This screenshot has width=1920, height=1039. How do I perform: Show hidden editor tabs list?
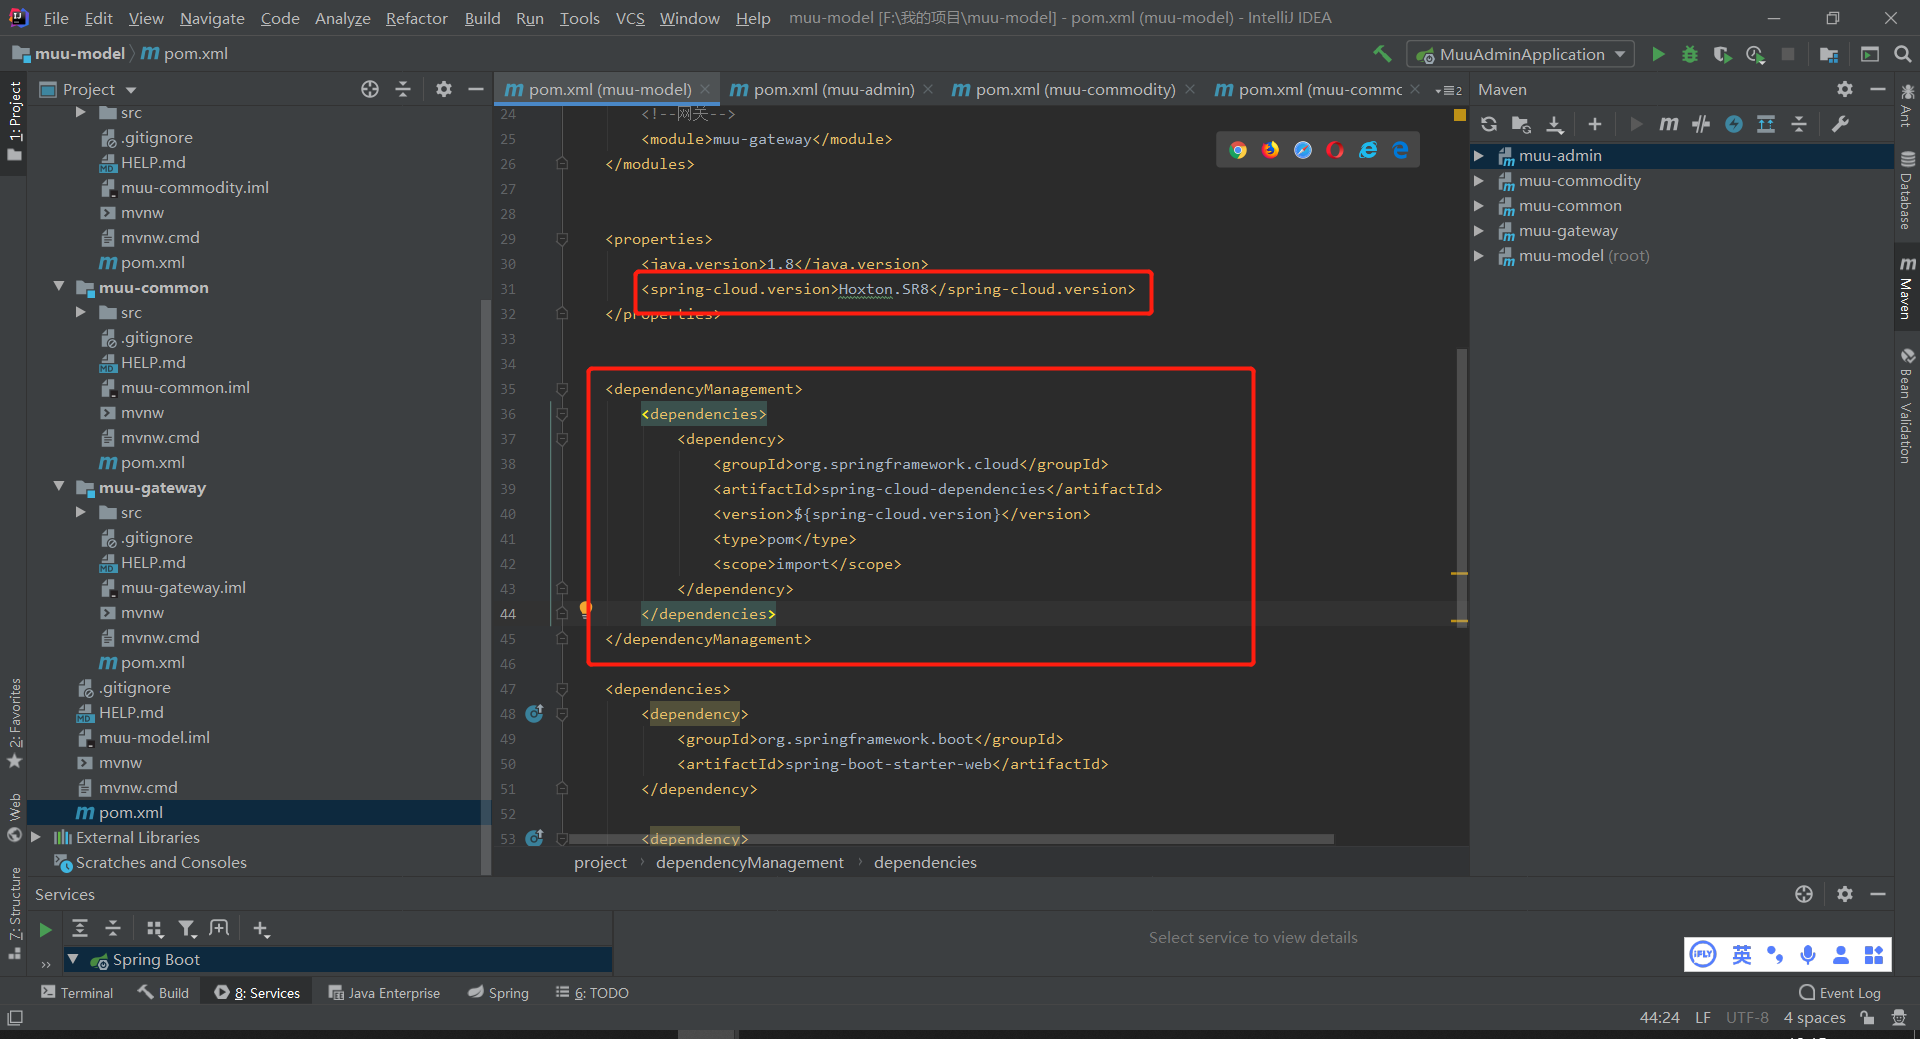tap(1449, 90)
